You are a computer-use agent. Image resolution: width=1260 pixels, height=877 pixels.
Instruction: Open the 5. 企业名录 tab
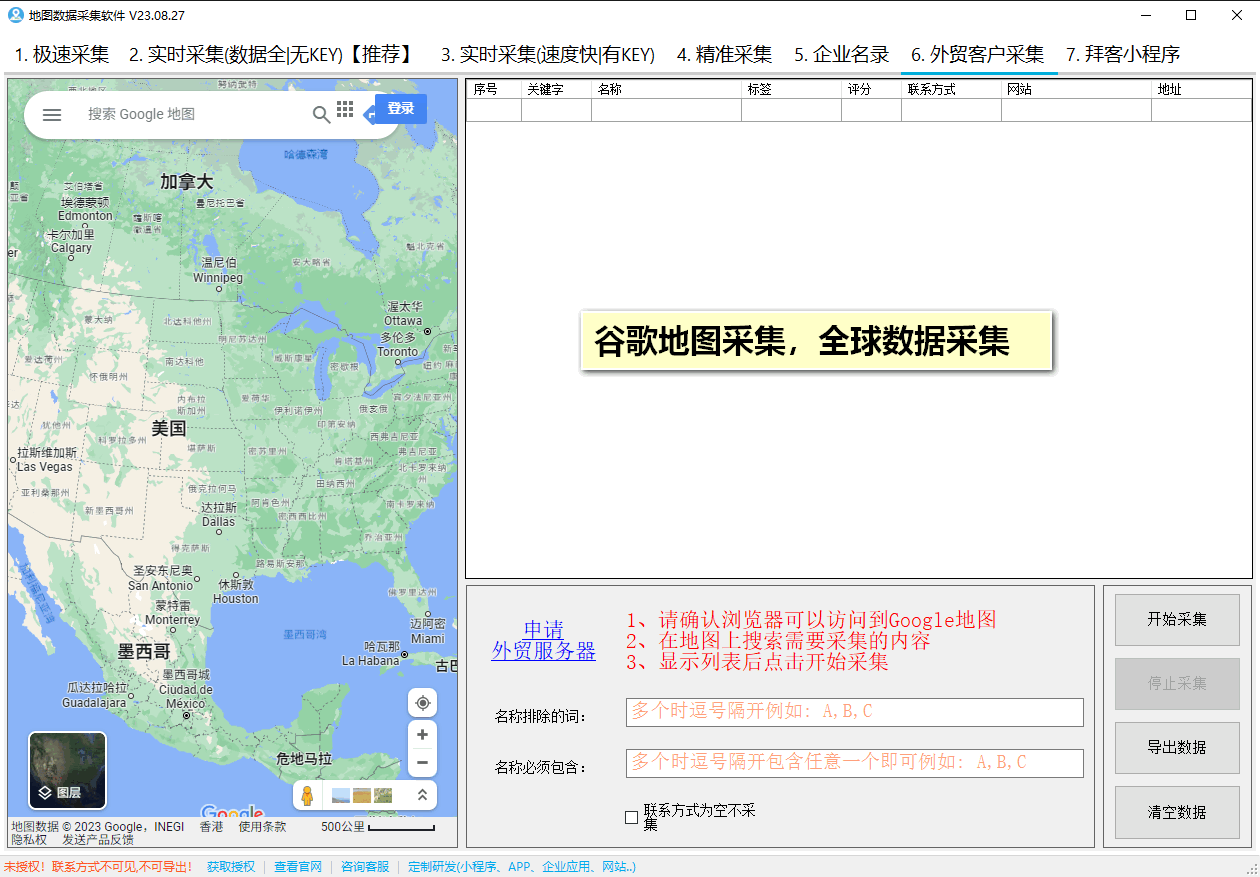[842, 55]
